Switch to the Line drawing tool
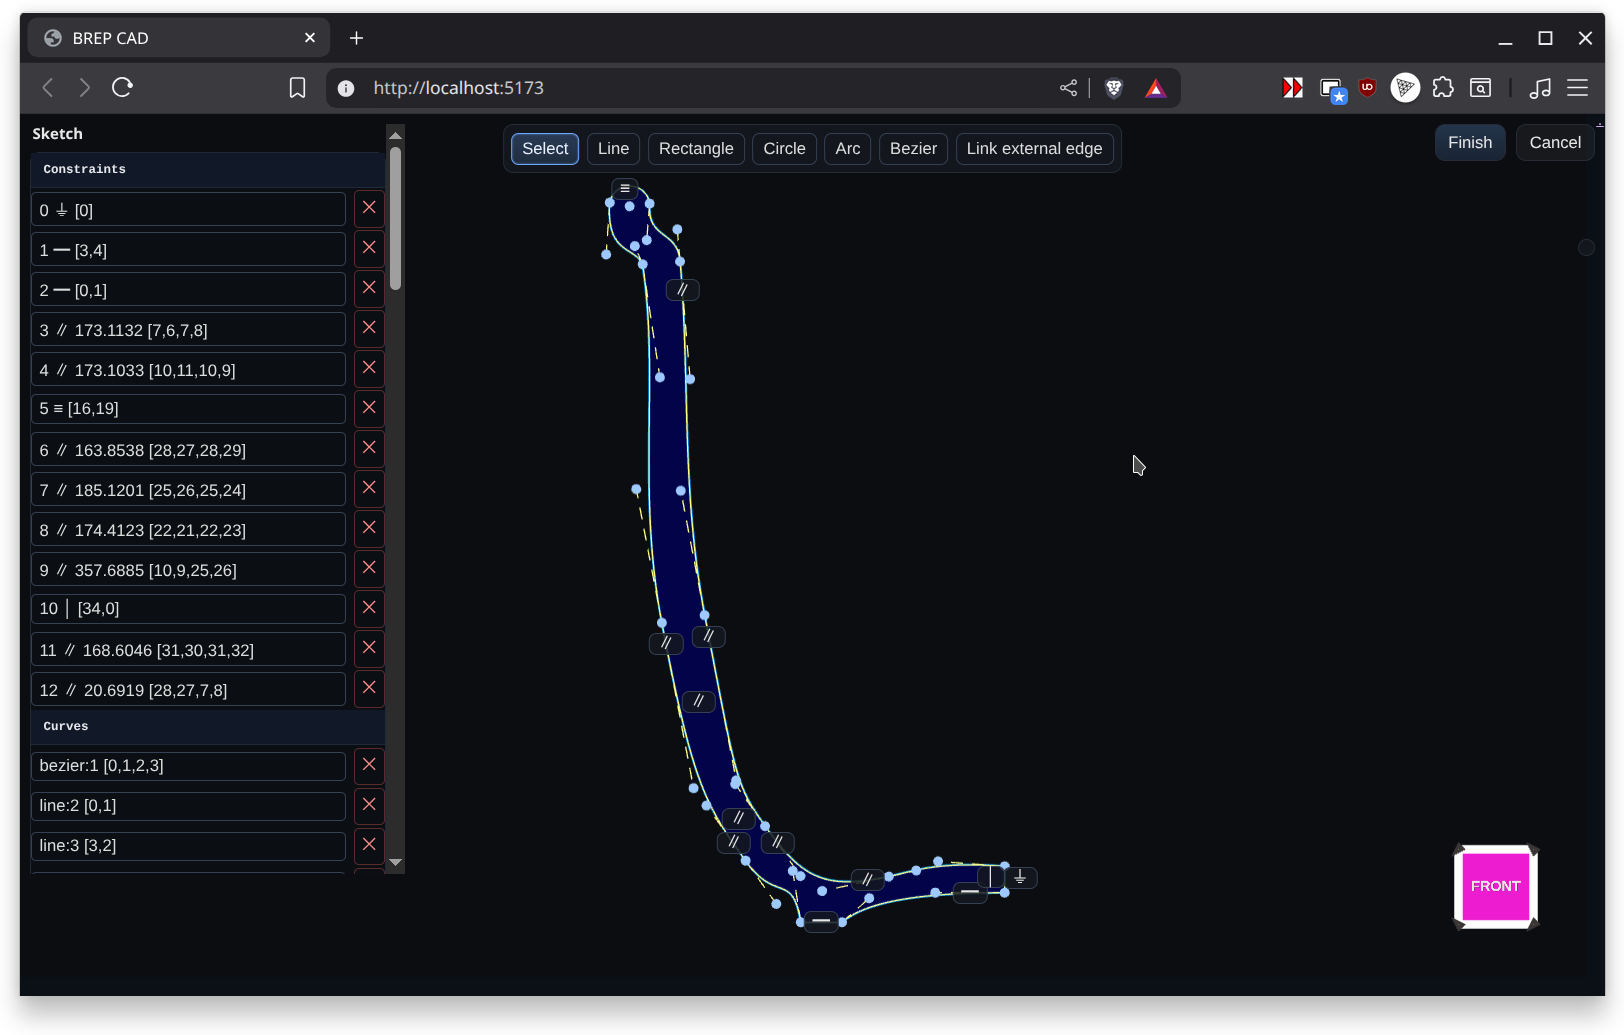This screenshot has height=1035, width=1624. pos(613,148)
